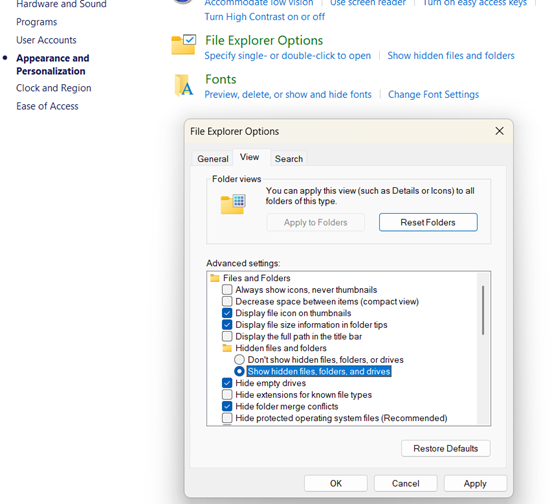The height and width of the screenshot is (504, 552).
Task: Confirm with the OK button
Action: 335,483
